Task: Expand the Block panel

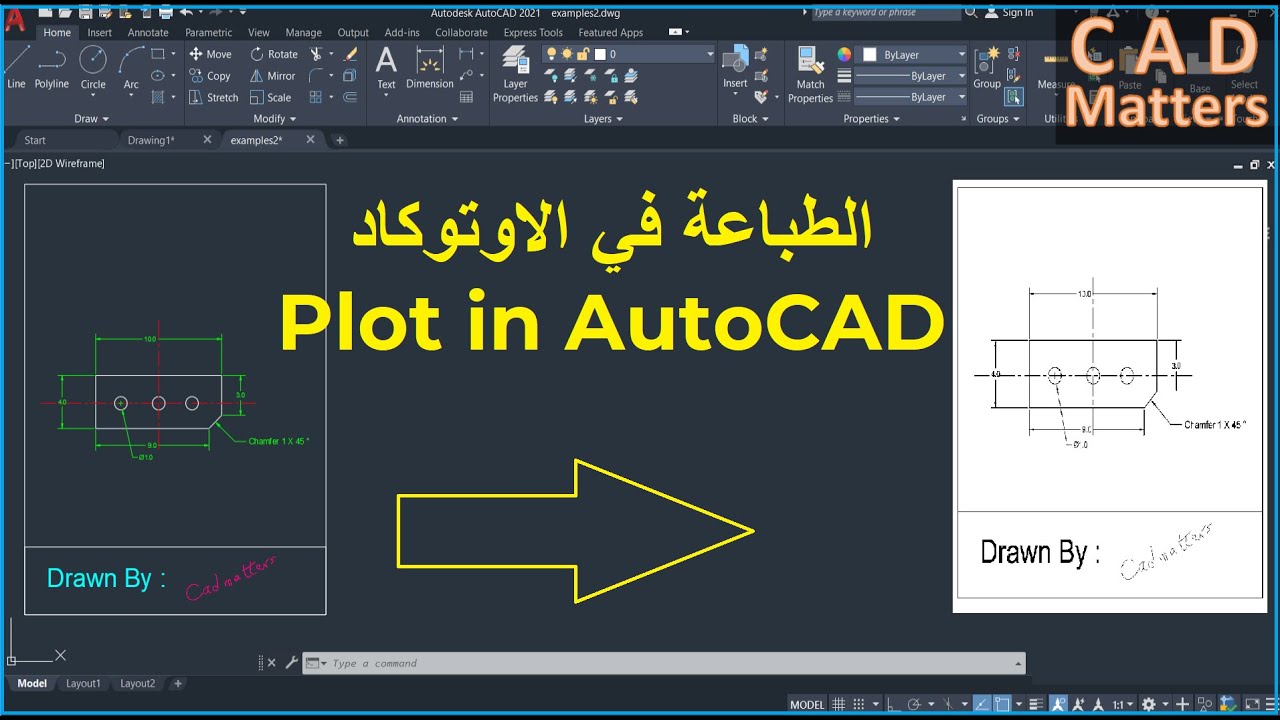Action: tap(750, 118)
